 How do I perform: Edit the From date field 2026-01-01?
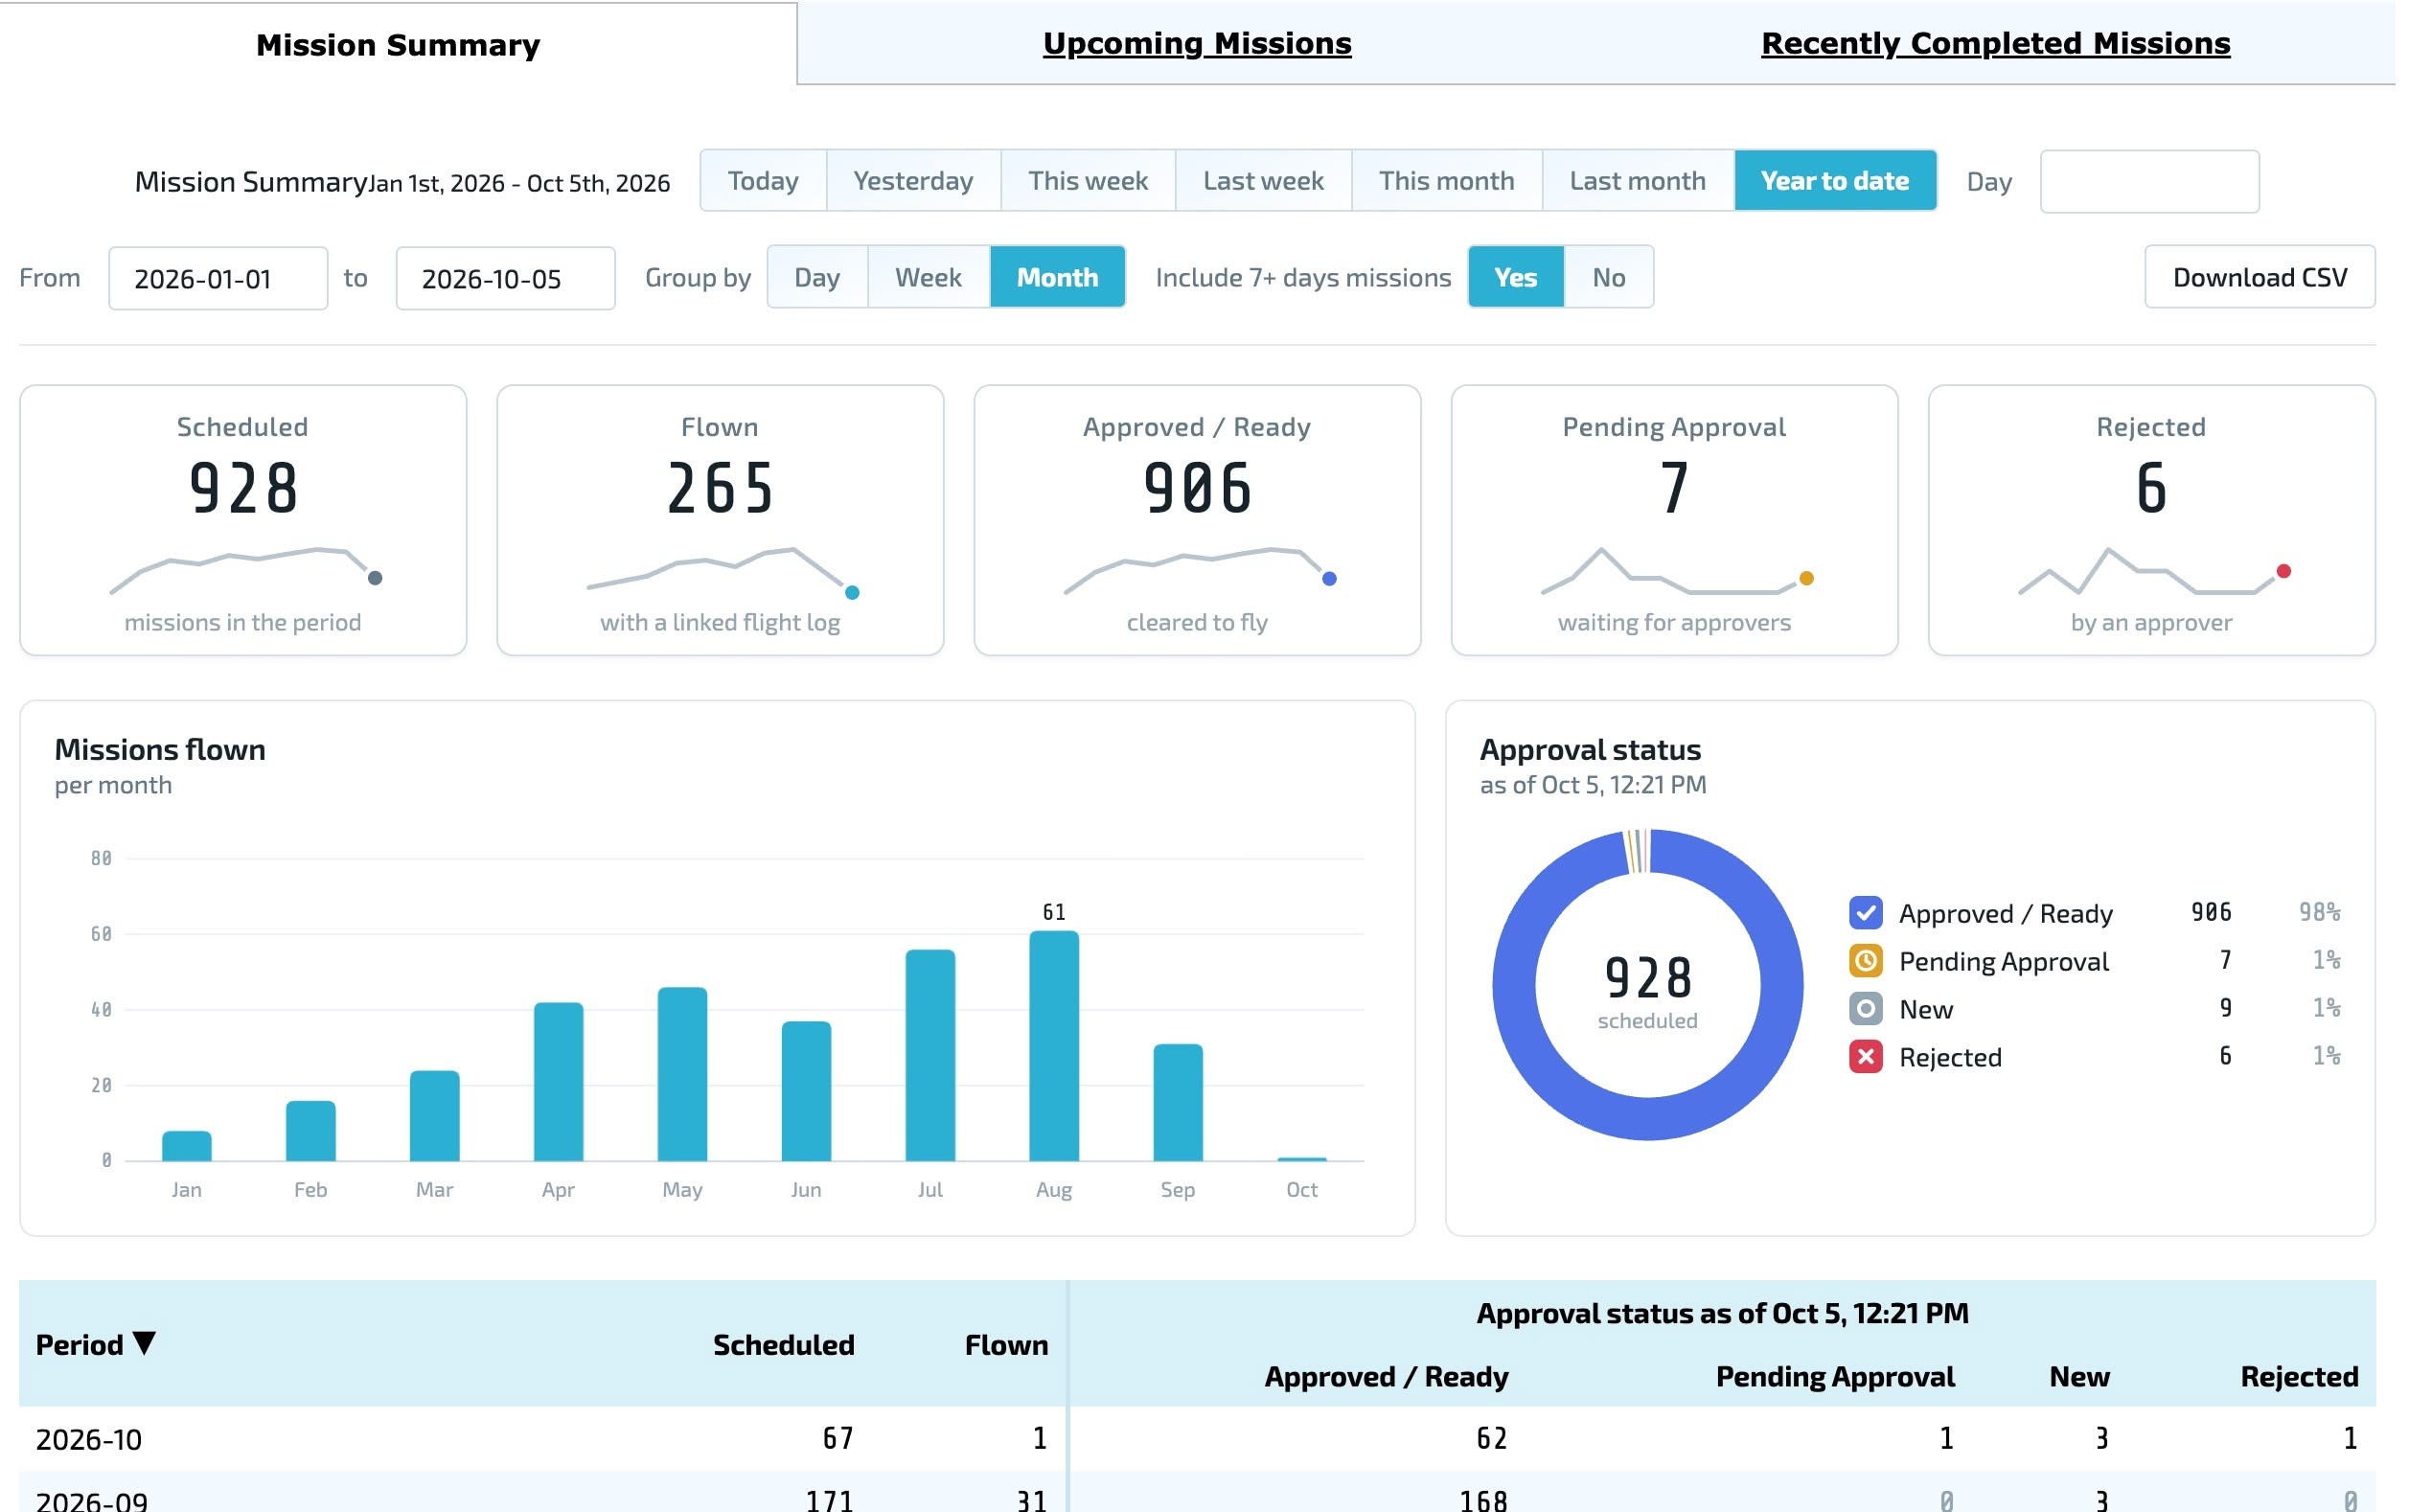(218, 278)
